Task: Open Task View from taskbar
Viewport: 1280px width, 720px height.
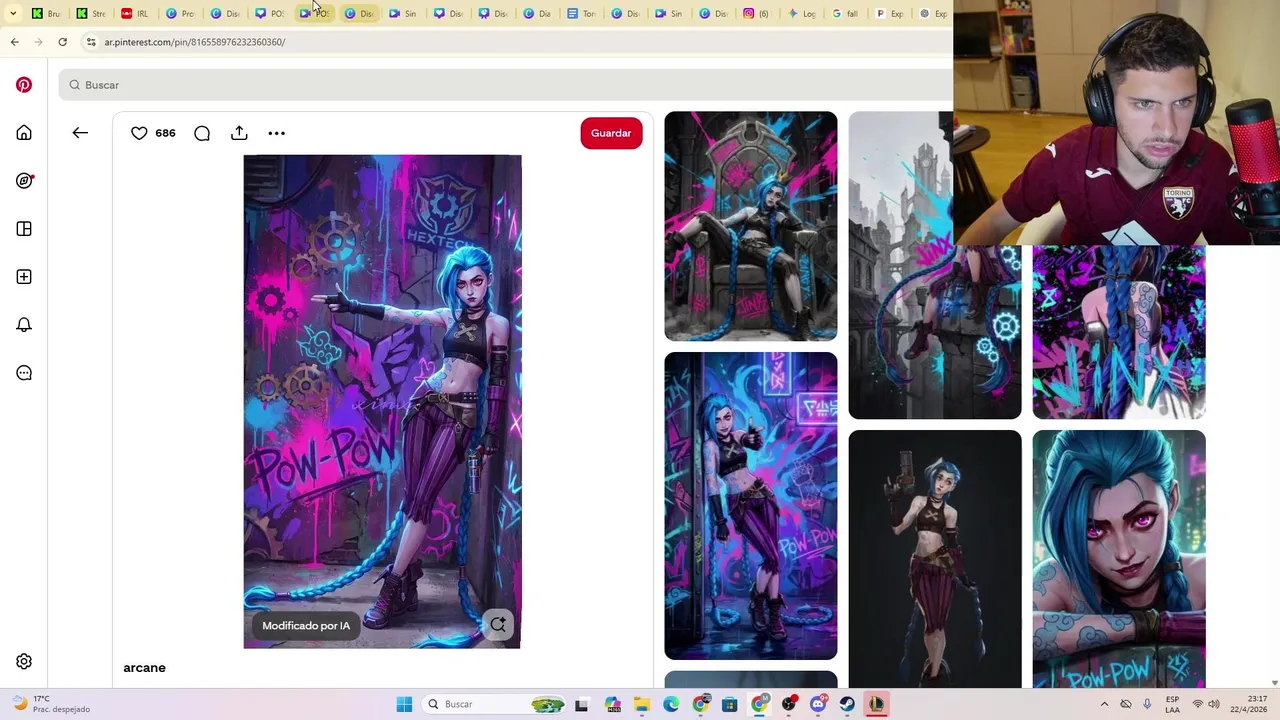Action: click(581, 704)
